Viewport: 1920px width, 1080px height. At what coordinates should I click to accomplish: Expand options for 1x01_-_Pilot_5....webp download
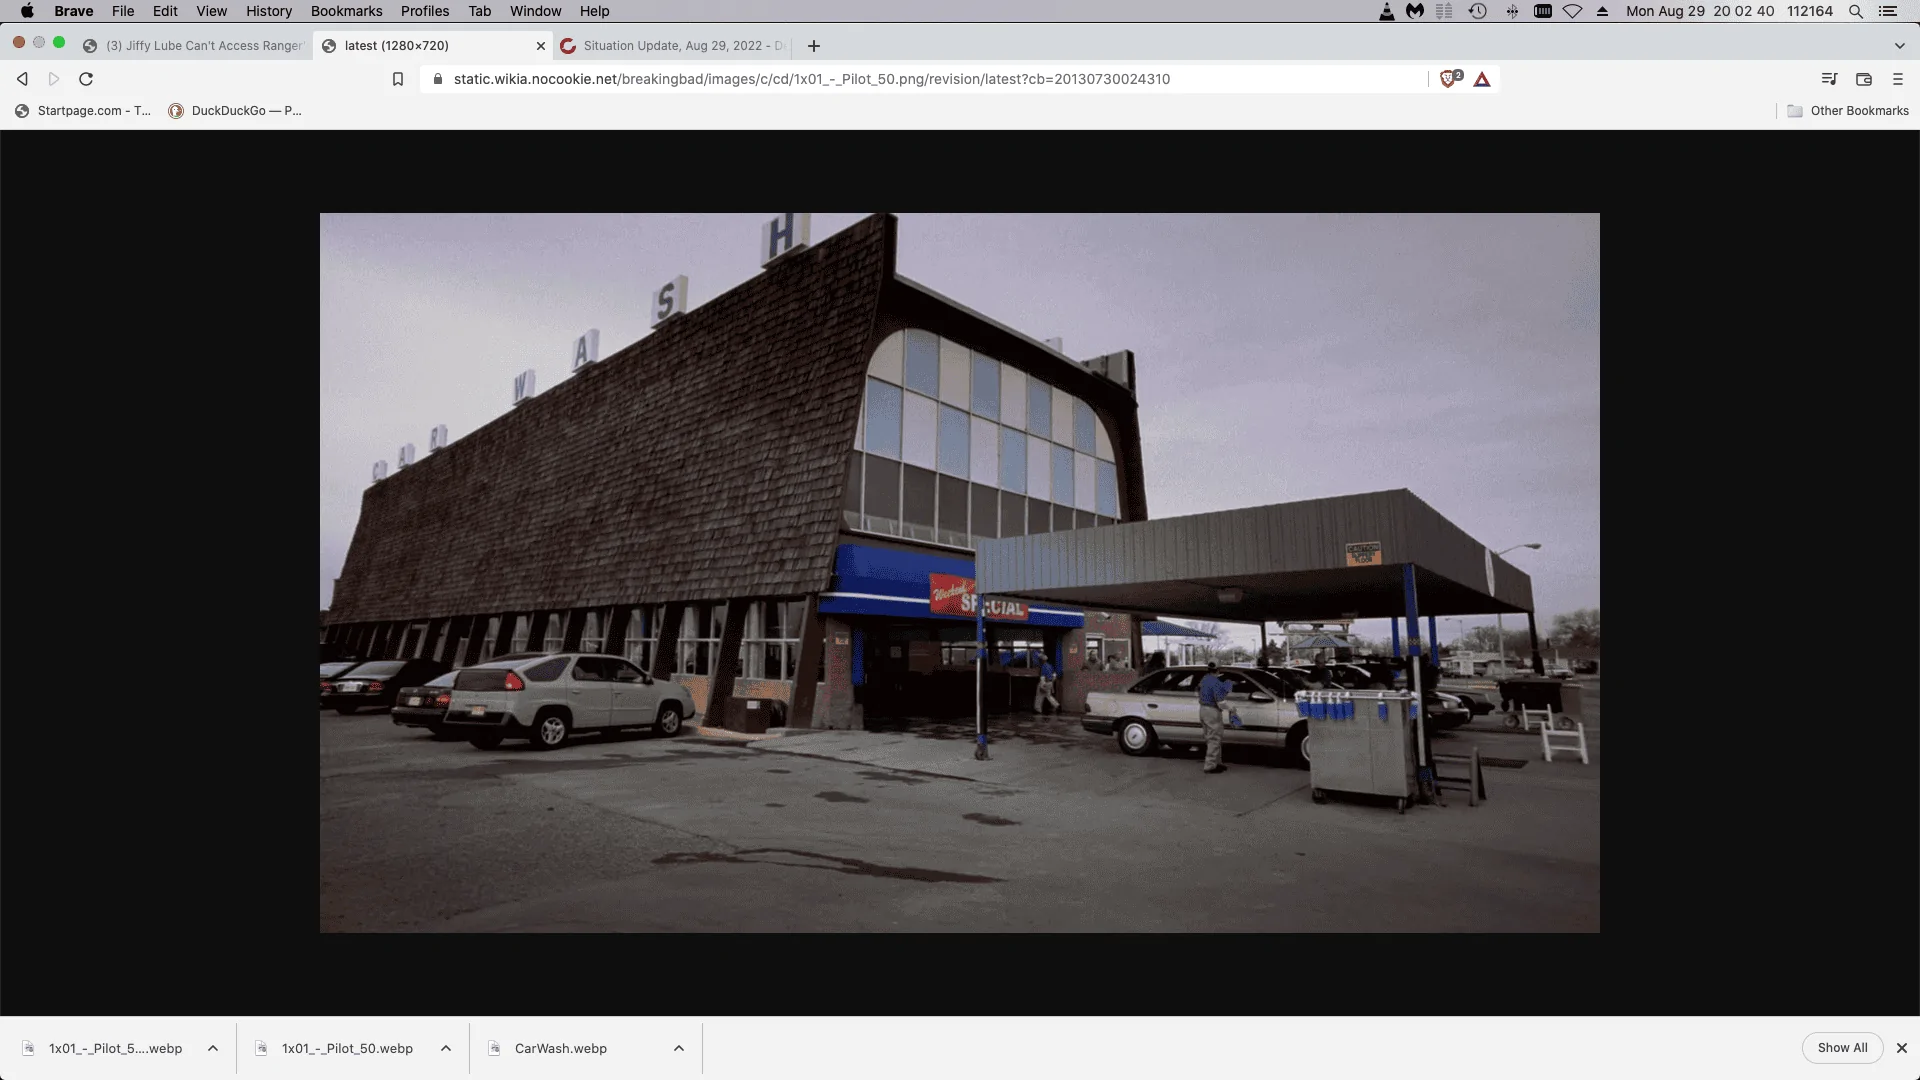(x=213, y=1048)
